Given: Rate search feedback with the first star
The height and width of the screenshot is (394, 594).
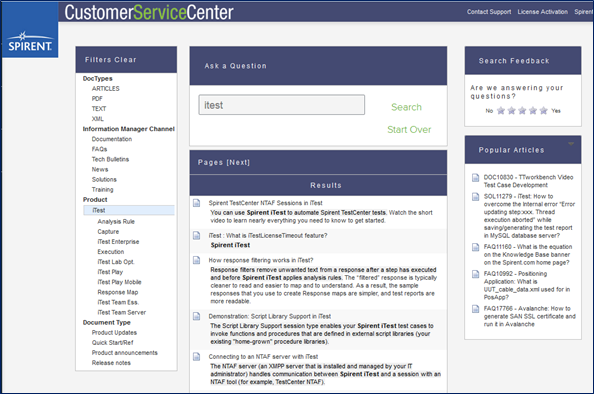Looking at the screenshot, I should click(501, 111).
